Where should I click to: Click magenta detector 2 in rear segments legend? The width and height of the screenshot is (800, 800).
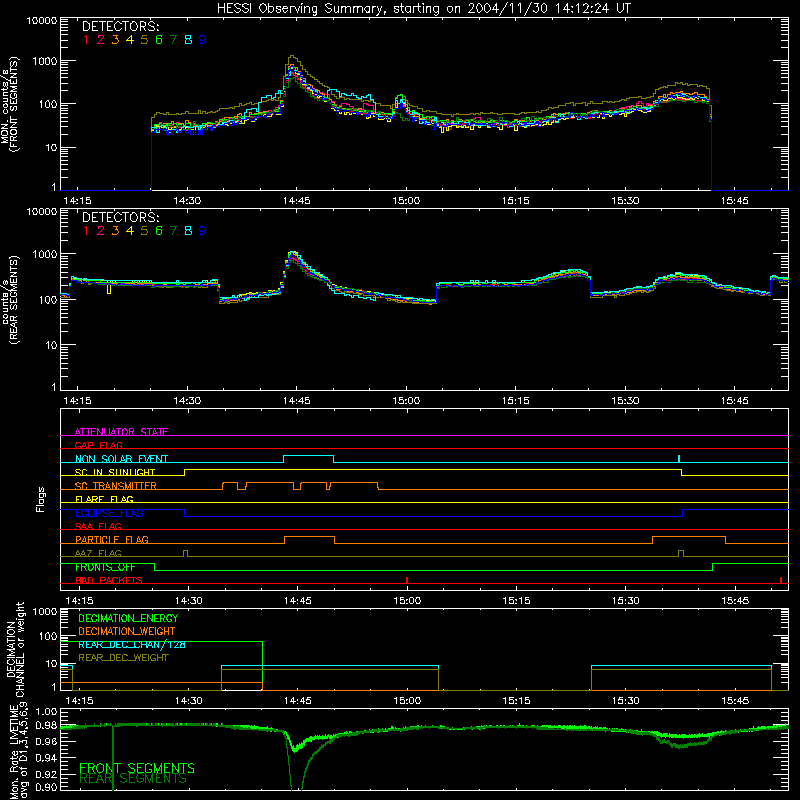click(101, 231)
